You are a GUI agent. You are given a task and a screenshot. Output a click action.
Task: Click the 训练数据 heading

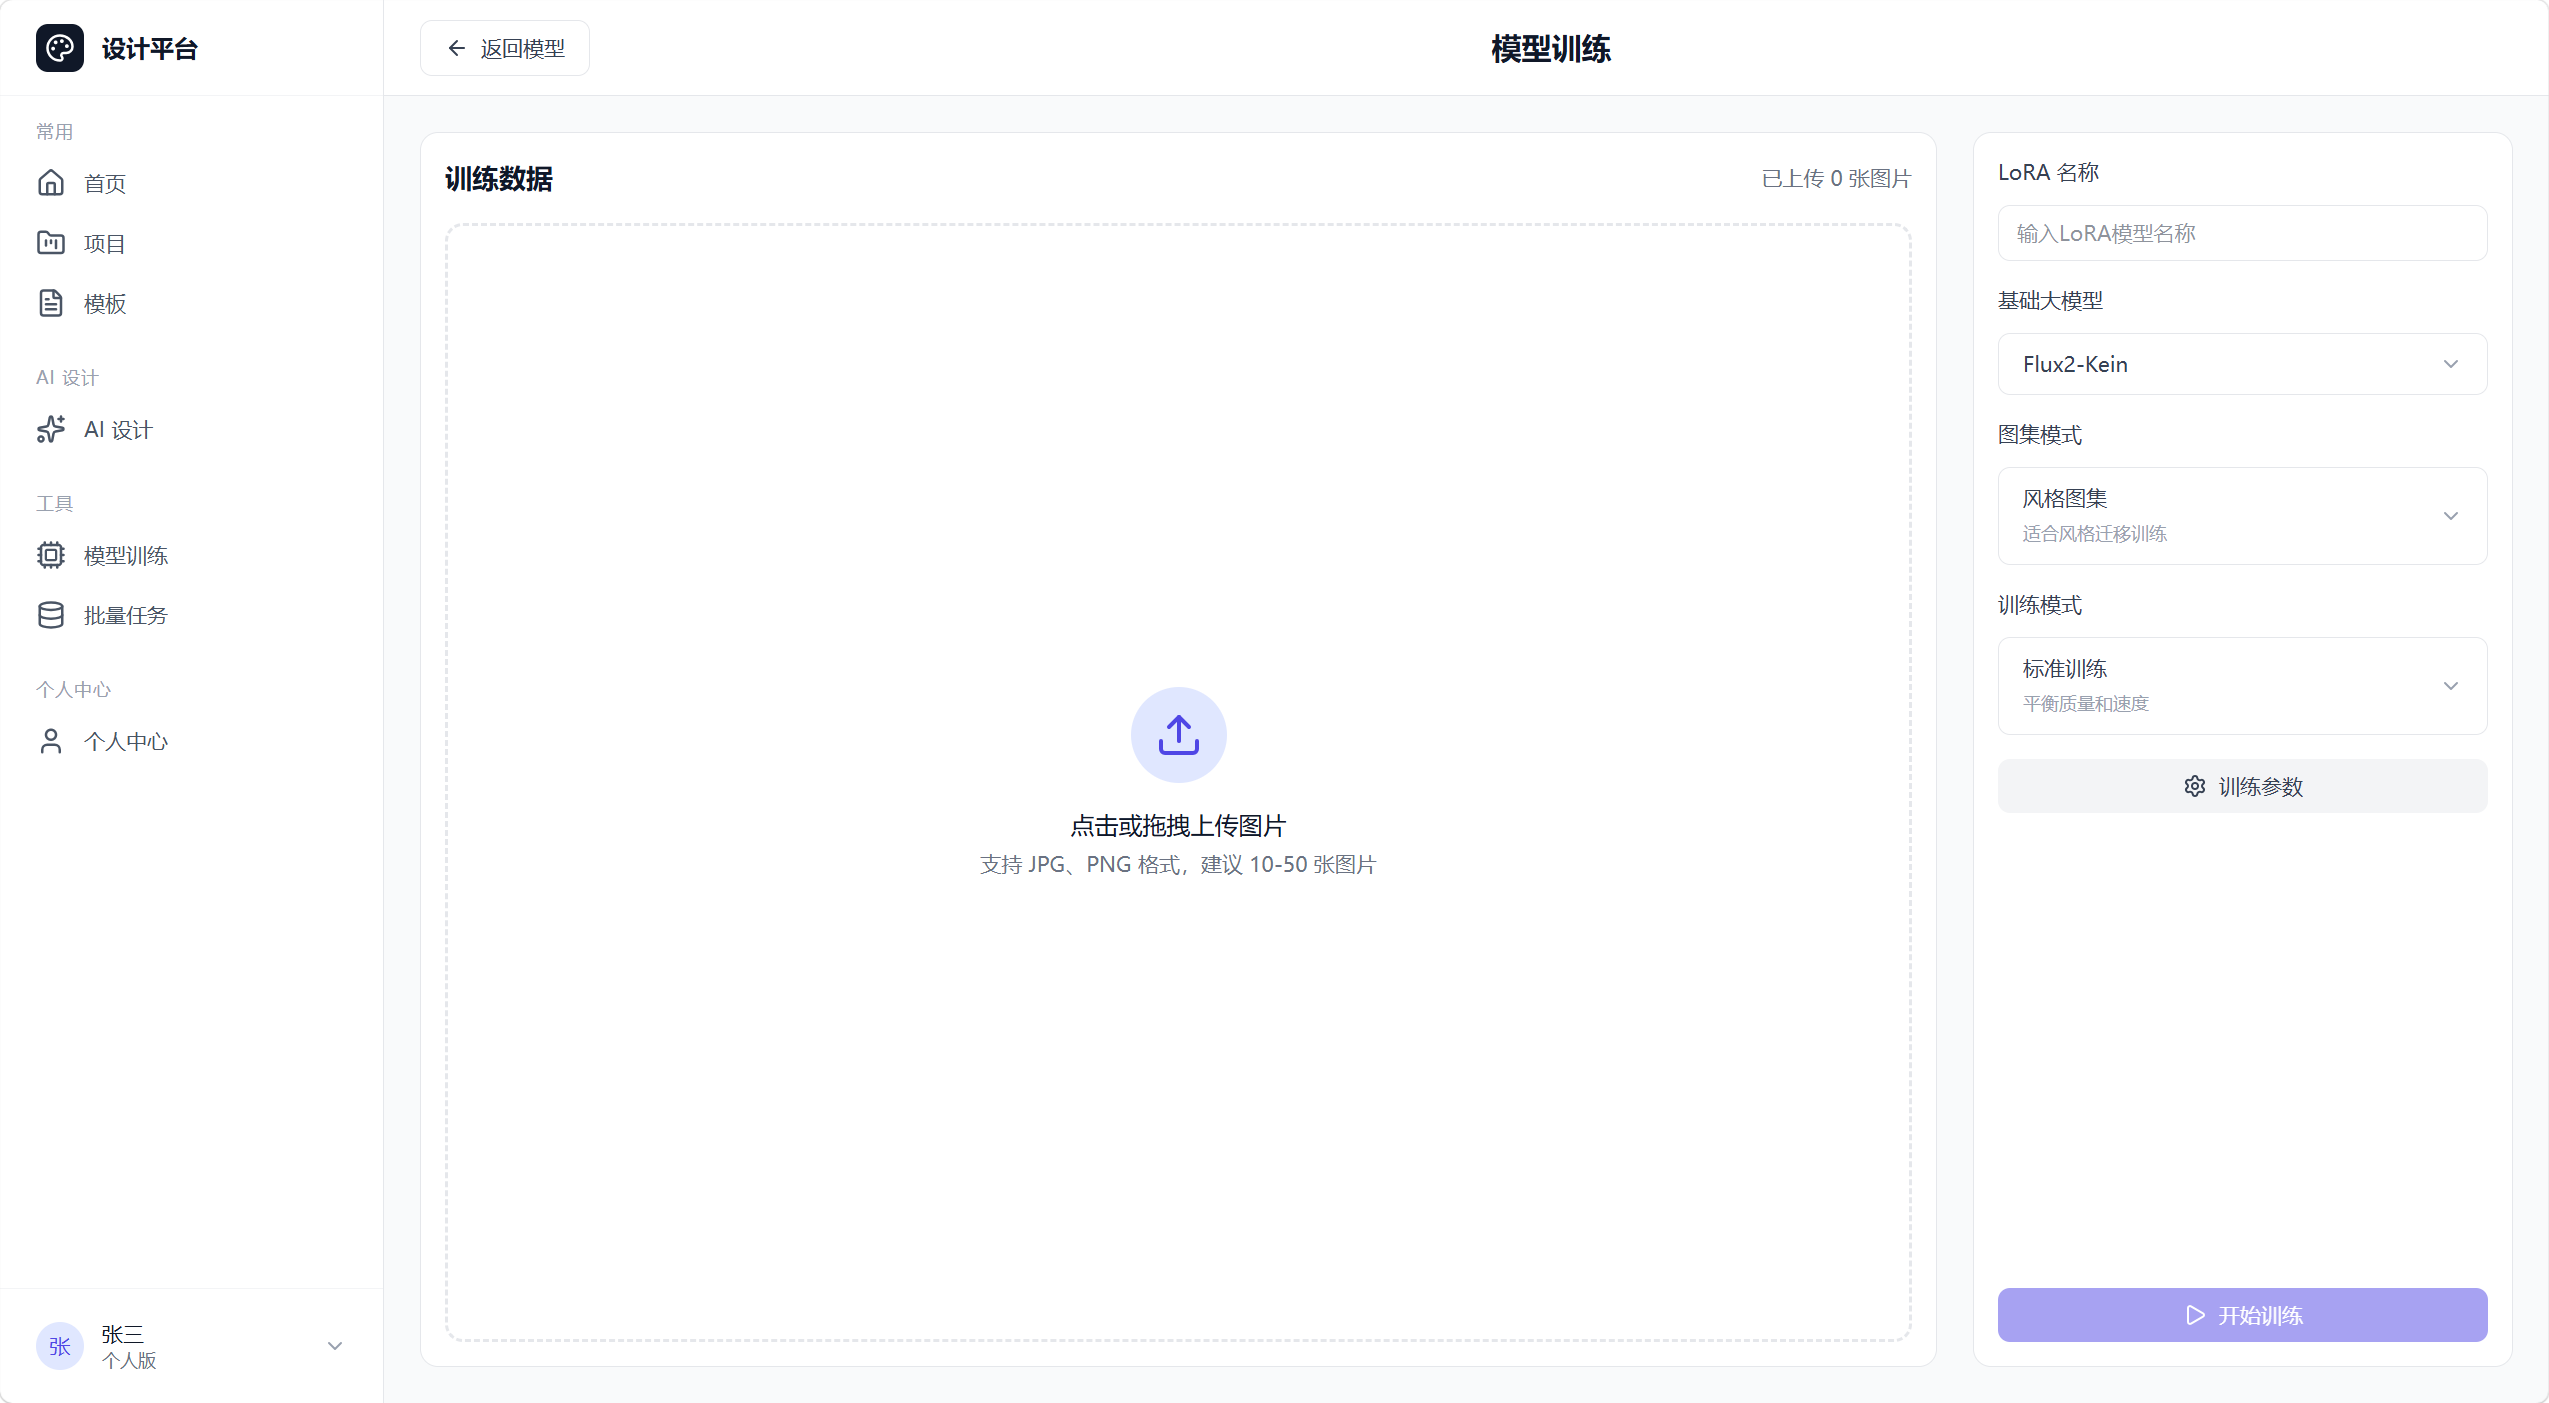[x=499, y=179]
